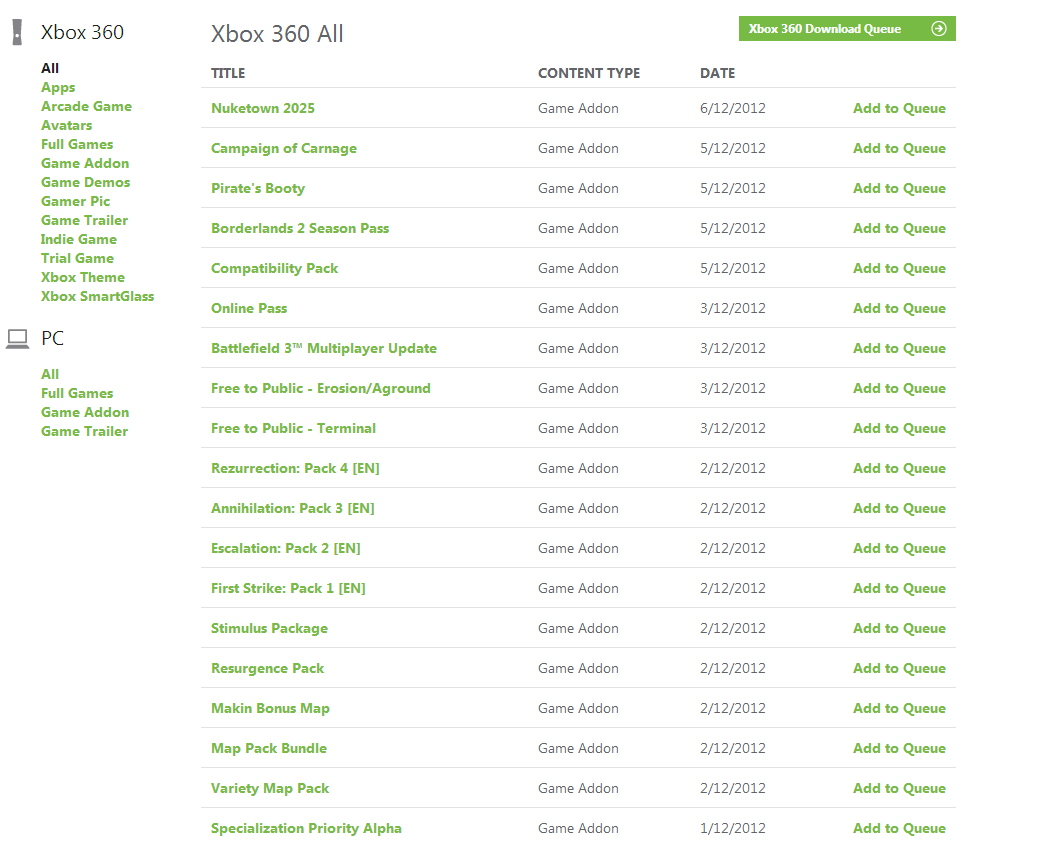Screen dimensions: 1054x865
Task: Add First Strike Pack 1 to queue
Action: point(899,588)
